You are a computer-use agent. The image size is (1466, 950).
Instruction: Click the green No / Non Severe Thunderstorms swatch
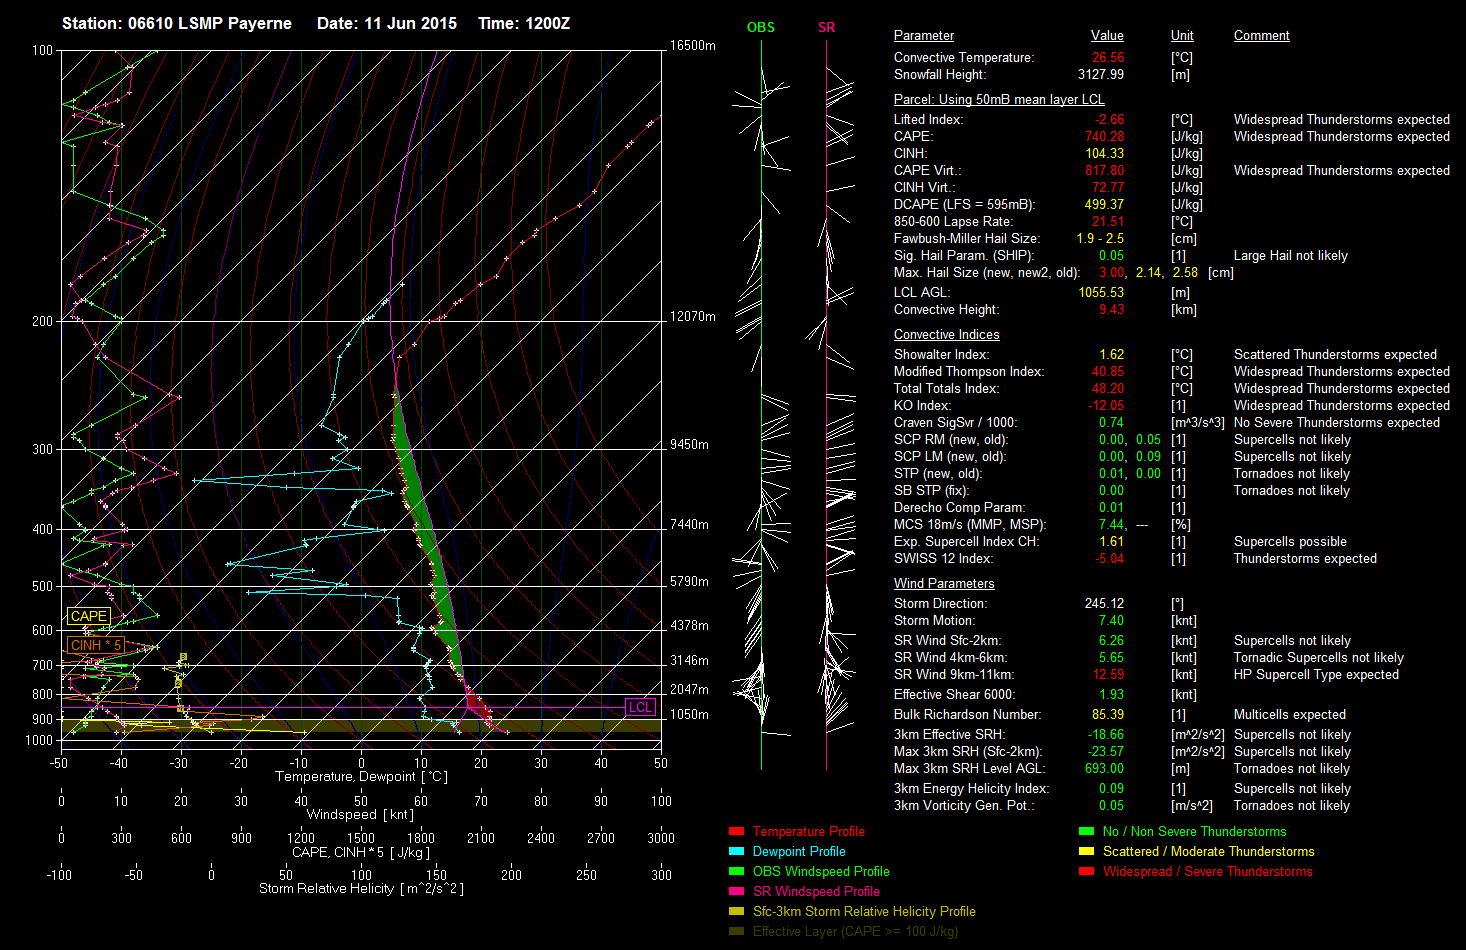(1086, 831)
